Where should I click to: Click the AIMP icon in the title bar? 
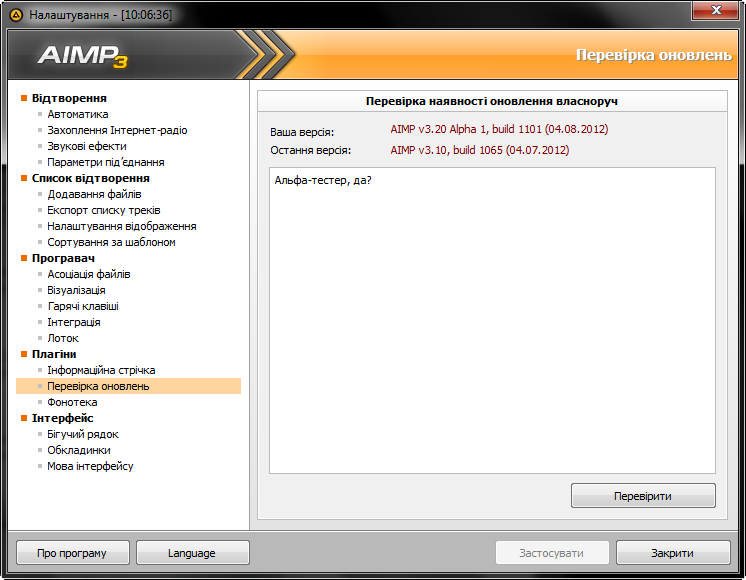(16, 15)
